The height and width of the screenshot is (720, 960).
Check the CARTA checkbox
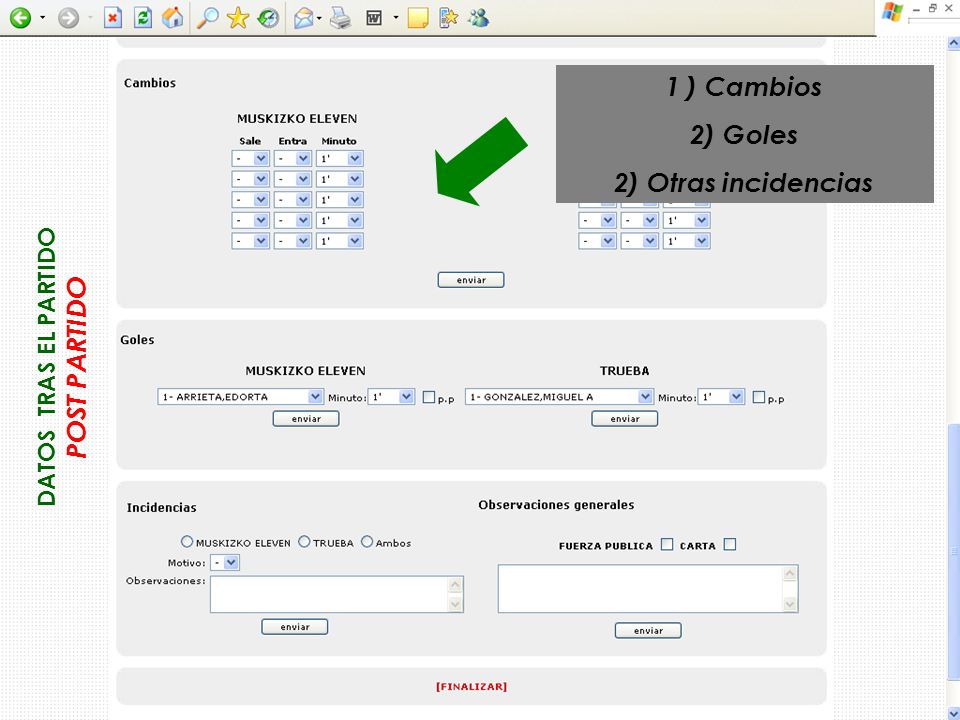[730, 544]
